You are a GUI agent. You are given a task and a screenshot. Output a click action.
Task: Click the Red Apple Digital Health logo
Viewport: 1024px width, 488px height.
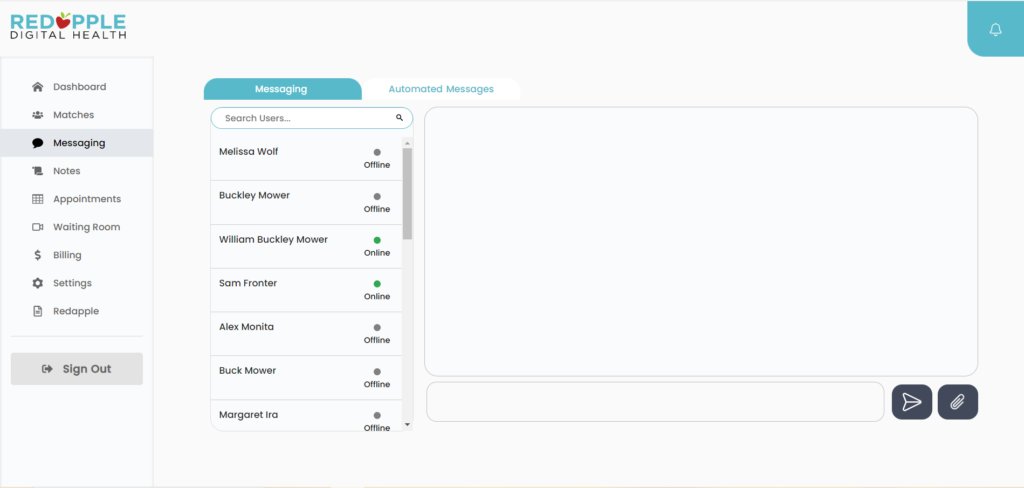(68, 26)
